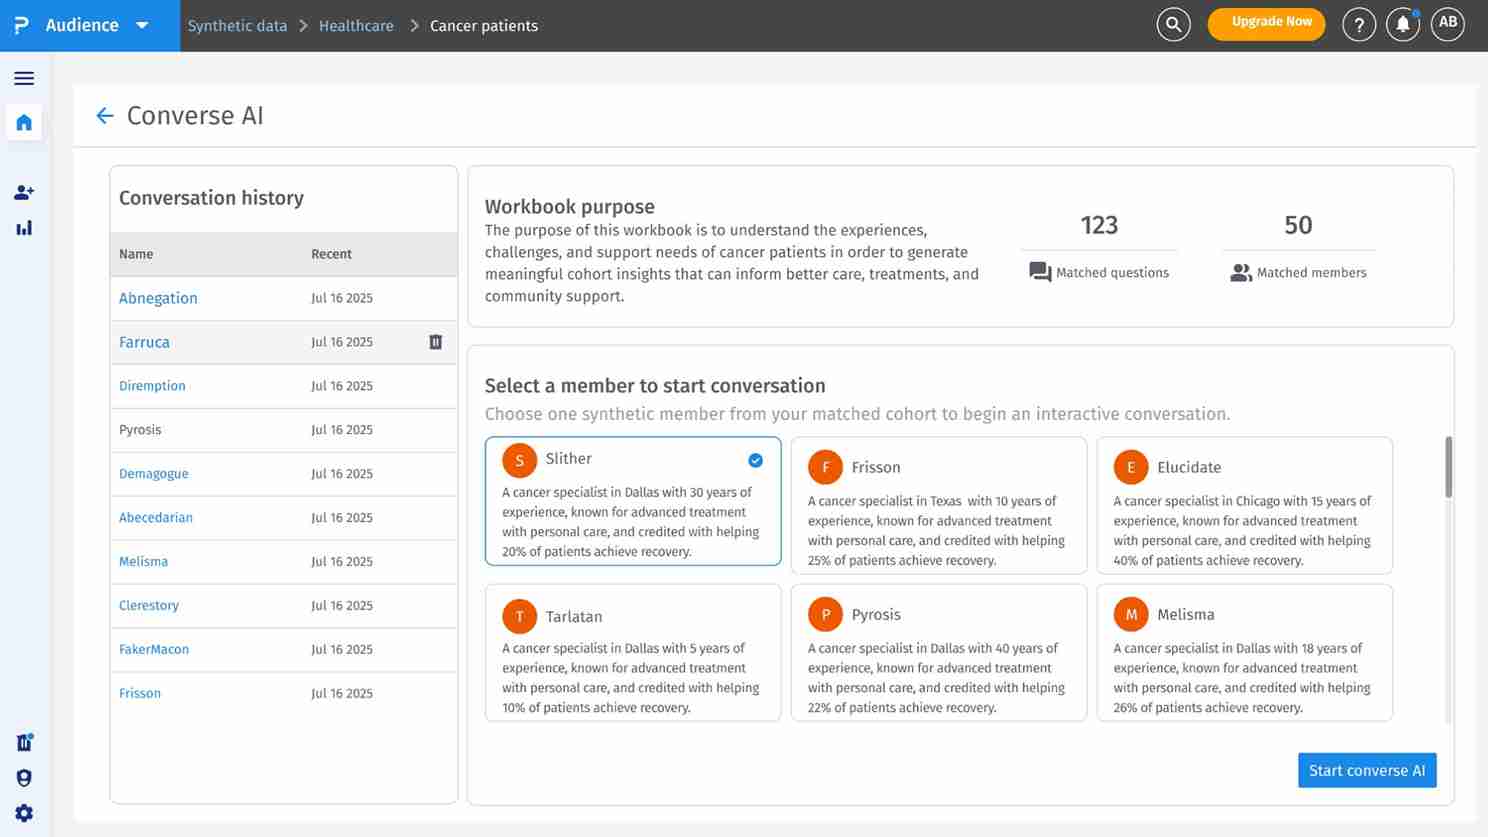Open the search icon in top bar
The width and height of the screenshot is (1488, 837).
point(1173,24)
